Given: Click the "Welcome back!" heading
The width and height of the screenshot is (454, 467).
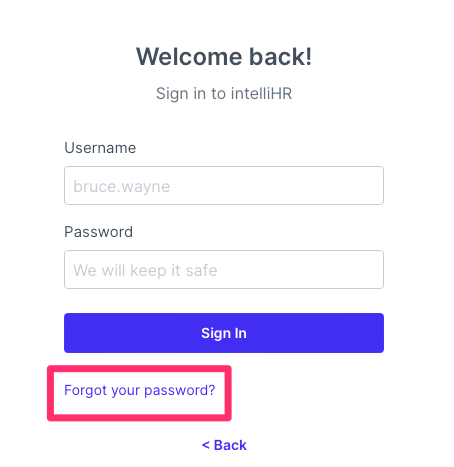Looking at the screenshot, I should (x=224, y=56).
